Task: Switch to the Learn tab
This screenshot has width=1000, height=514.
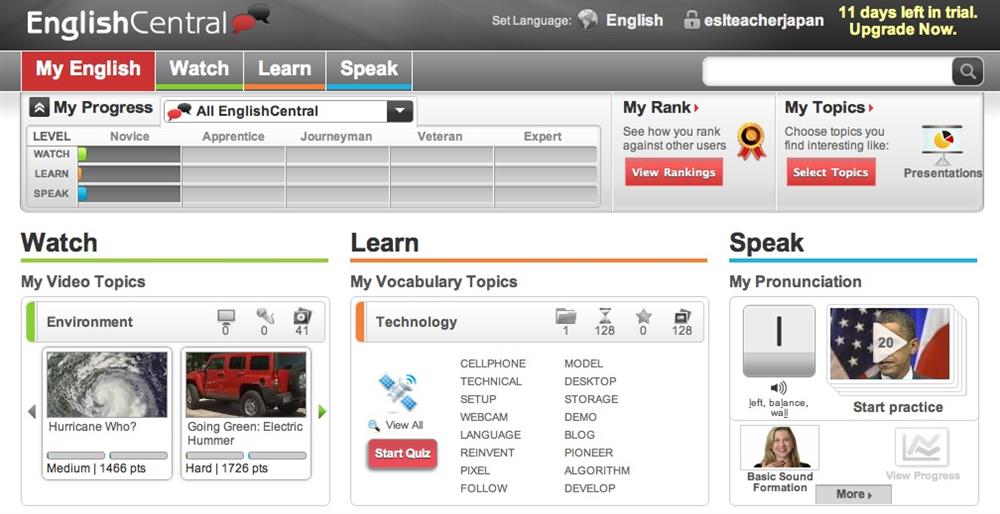Action: point(284,70)
